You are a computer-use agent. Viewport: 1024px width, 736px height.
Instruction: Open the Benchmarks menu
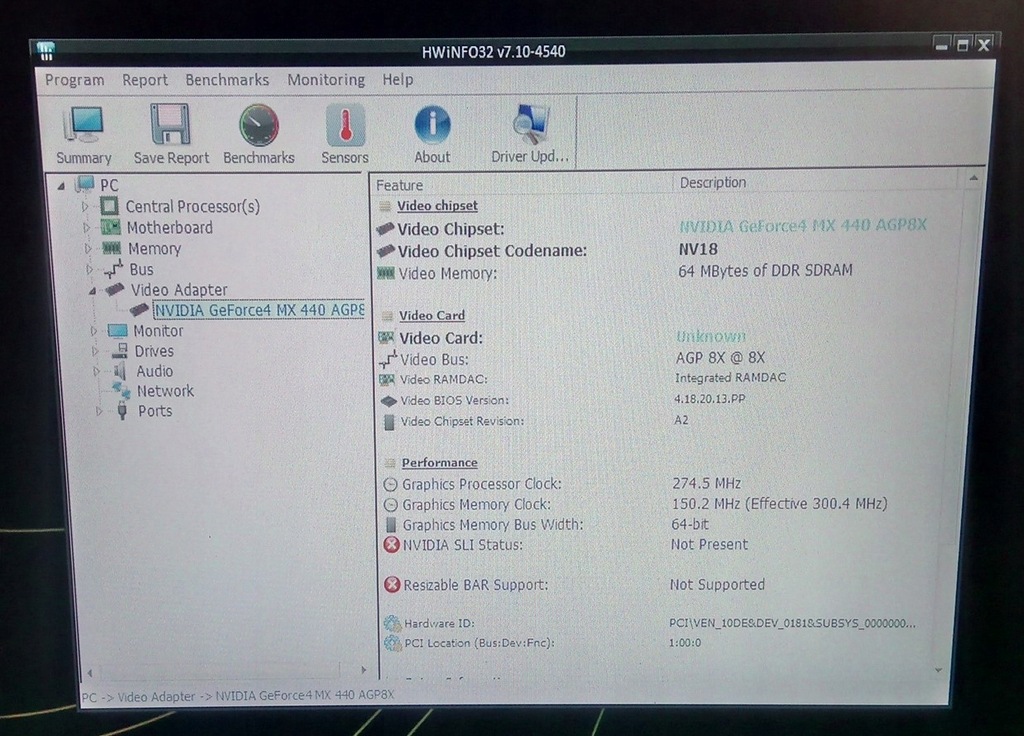(227, 80)
